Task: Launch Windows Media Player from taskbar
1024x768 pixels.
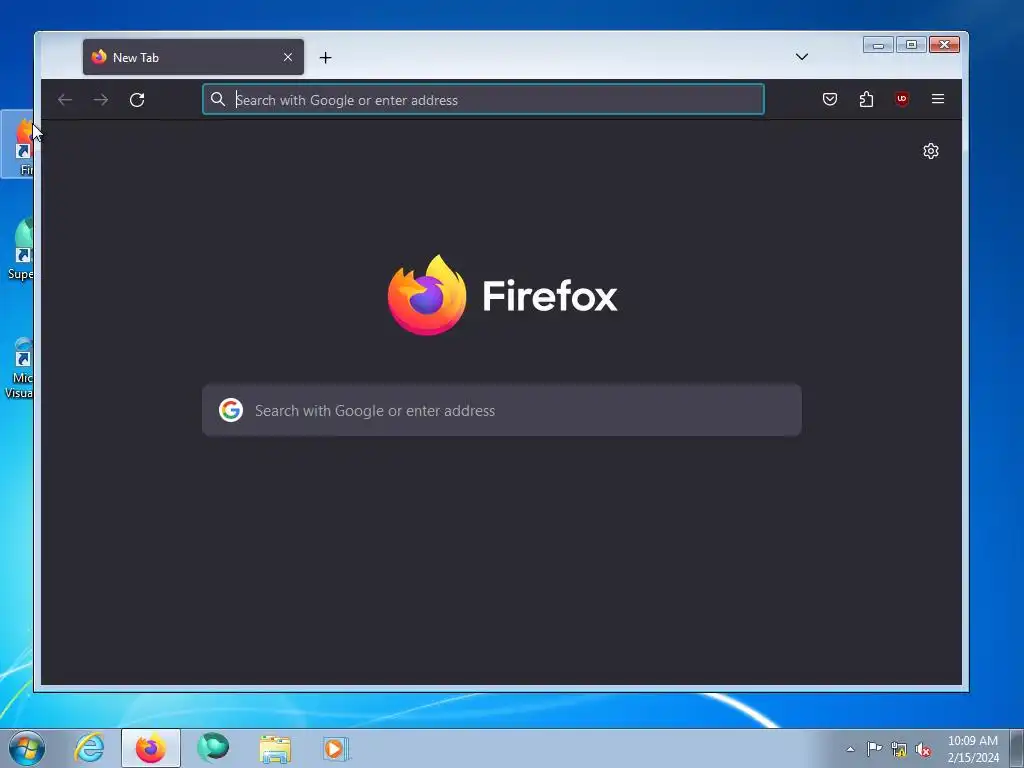Action: (336, 748)
